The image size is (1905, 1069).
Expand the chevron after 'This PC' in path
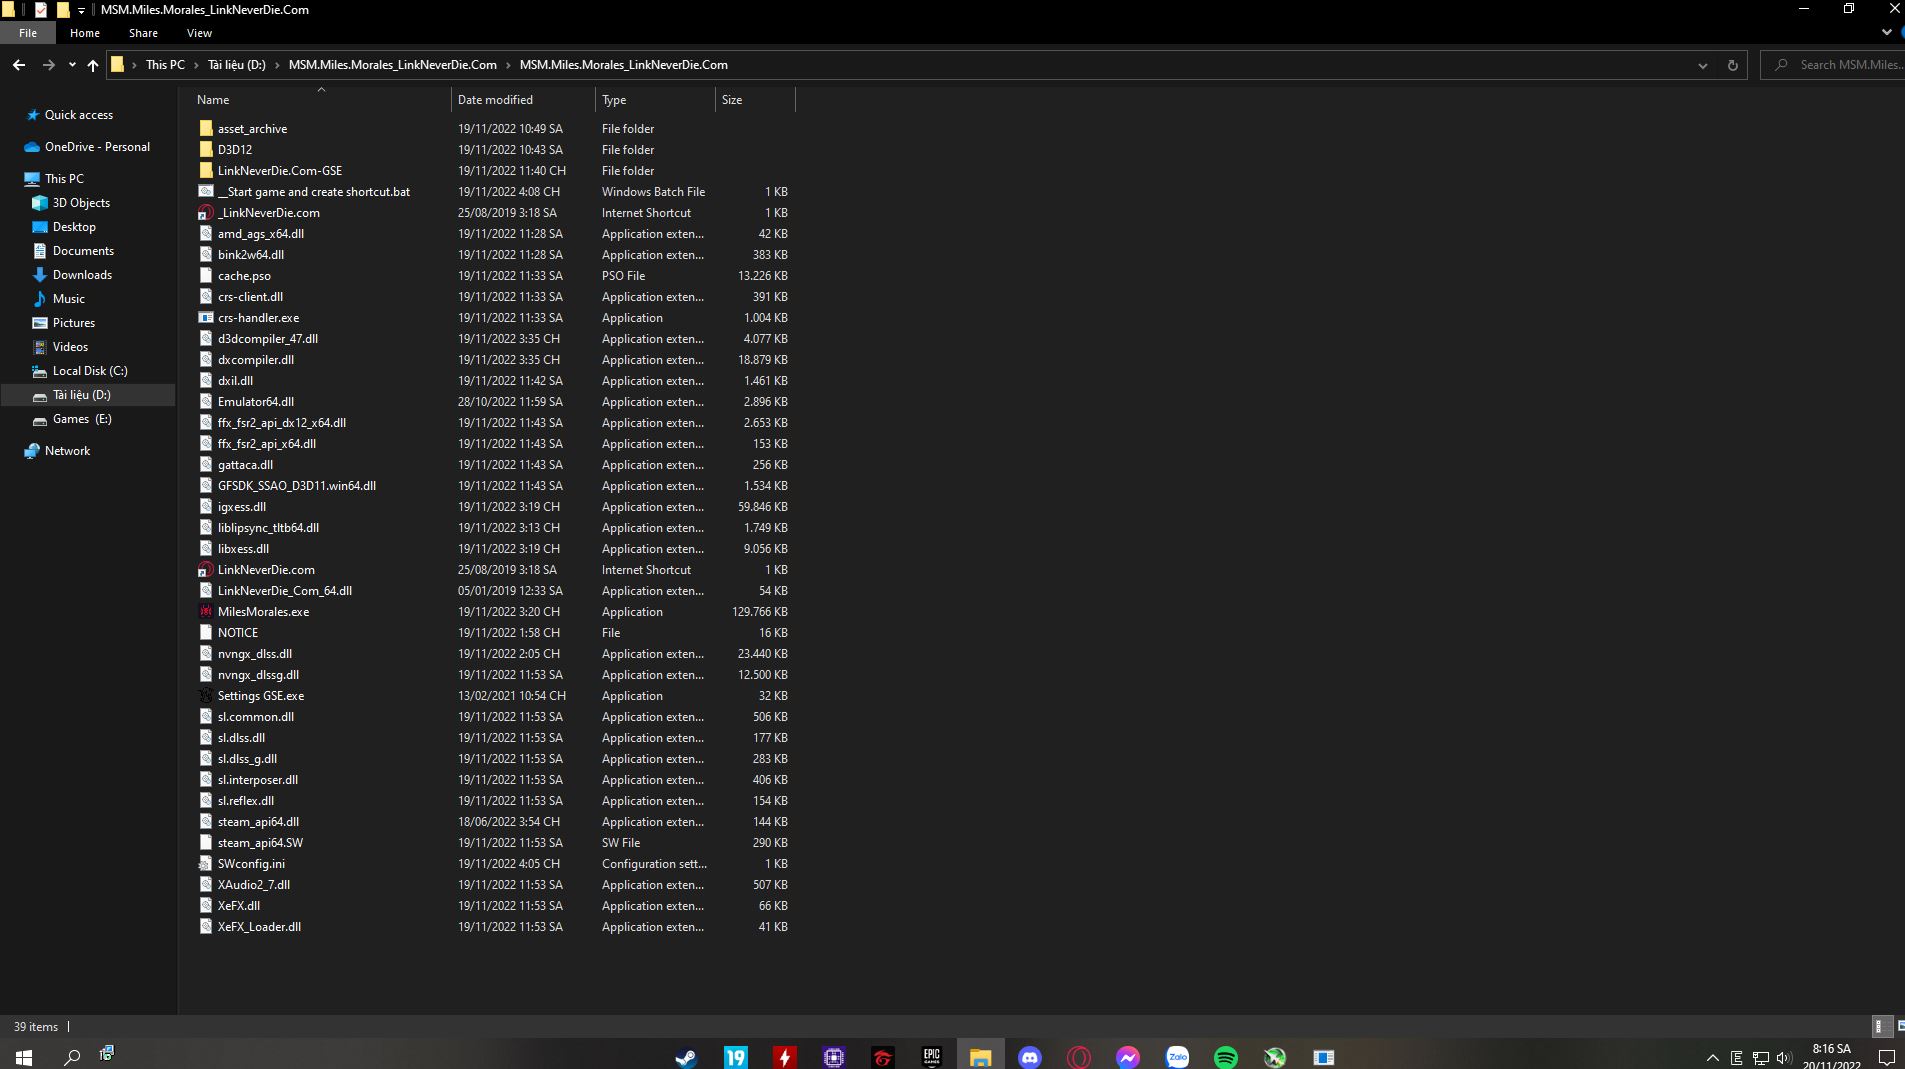point(196,65)
